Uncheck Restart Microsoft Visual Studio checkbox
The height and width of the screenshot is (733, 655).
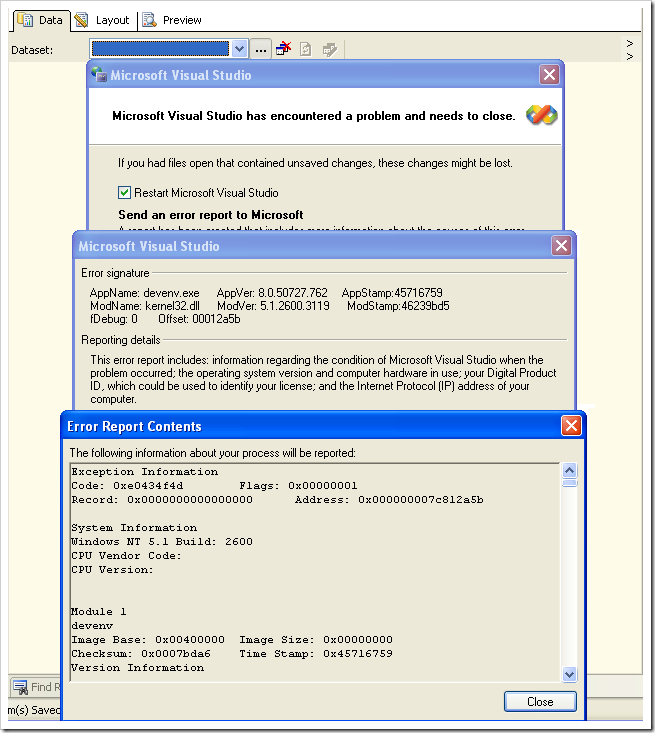click(x=124, y=193)
